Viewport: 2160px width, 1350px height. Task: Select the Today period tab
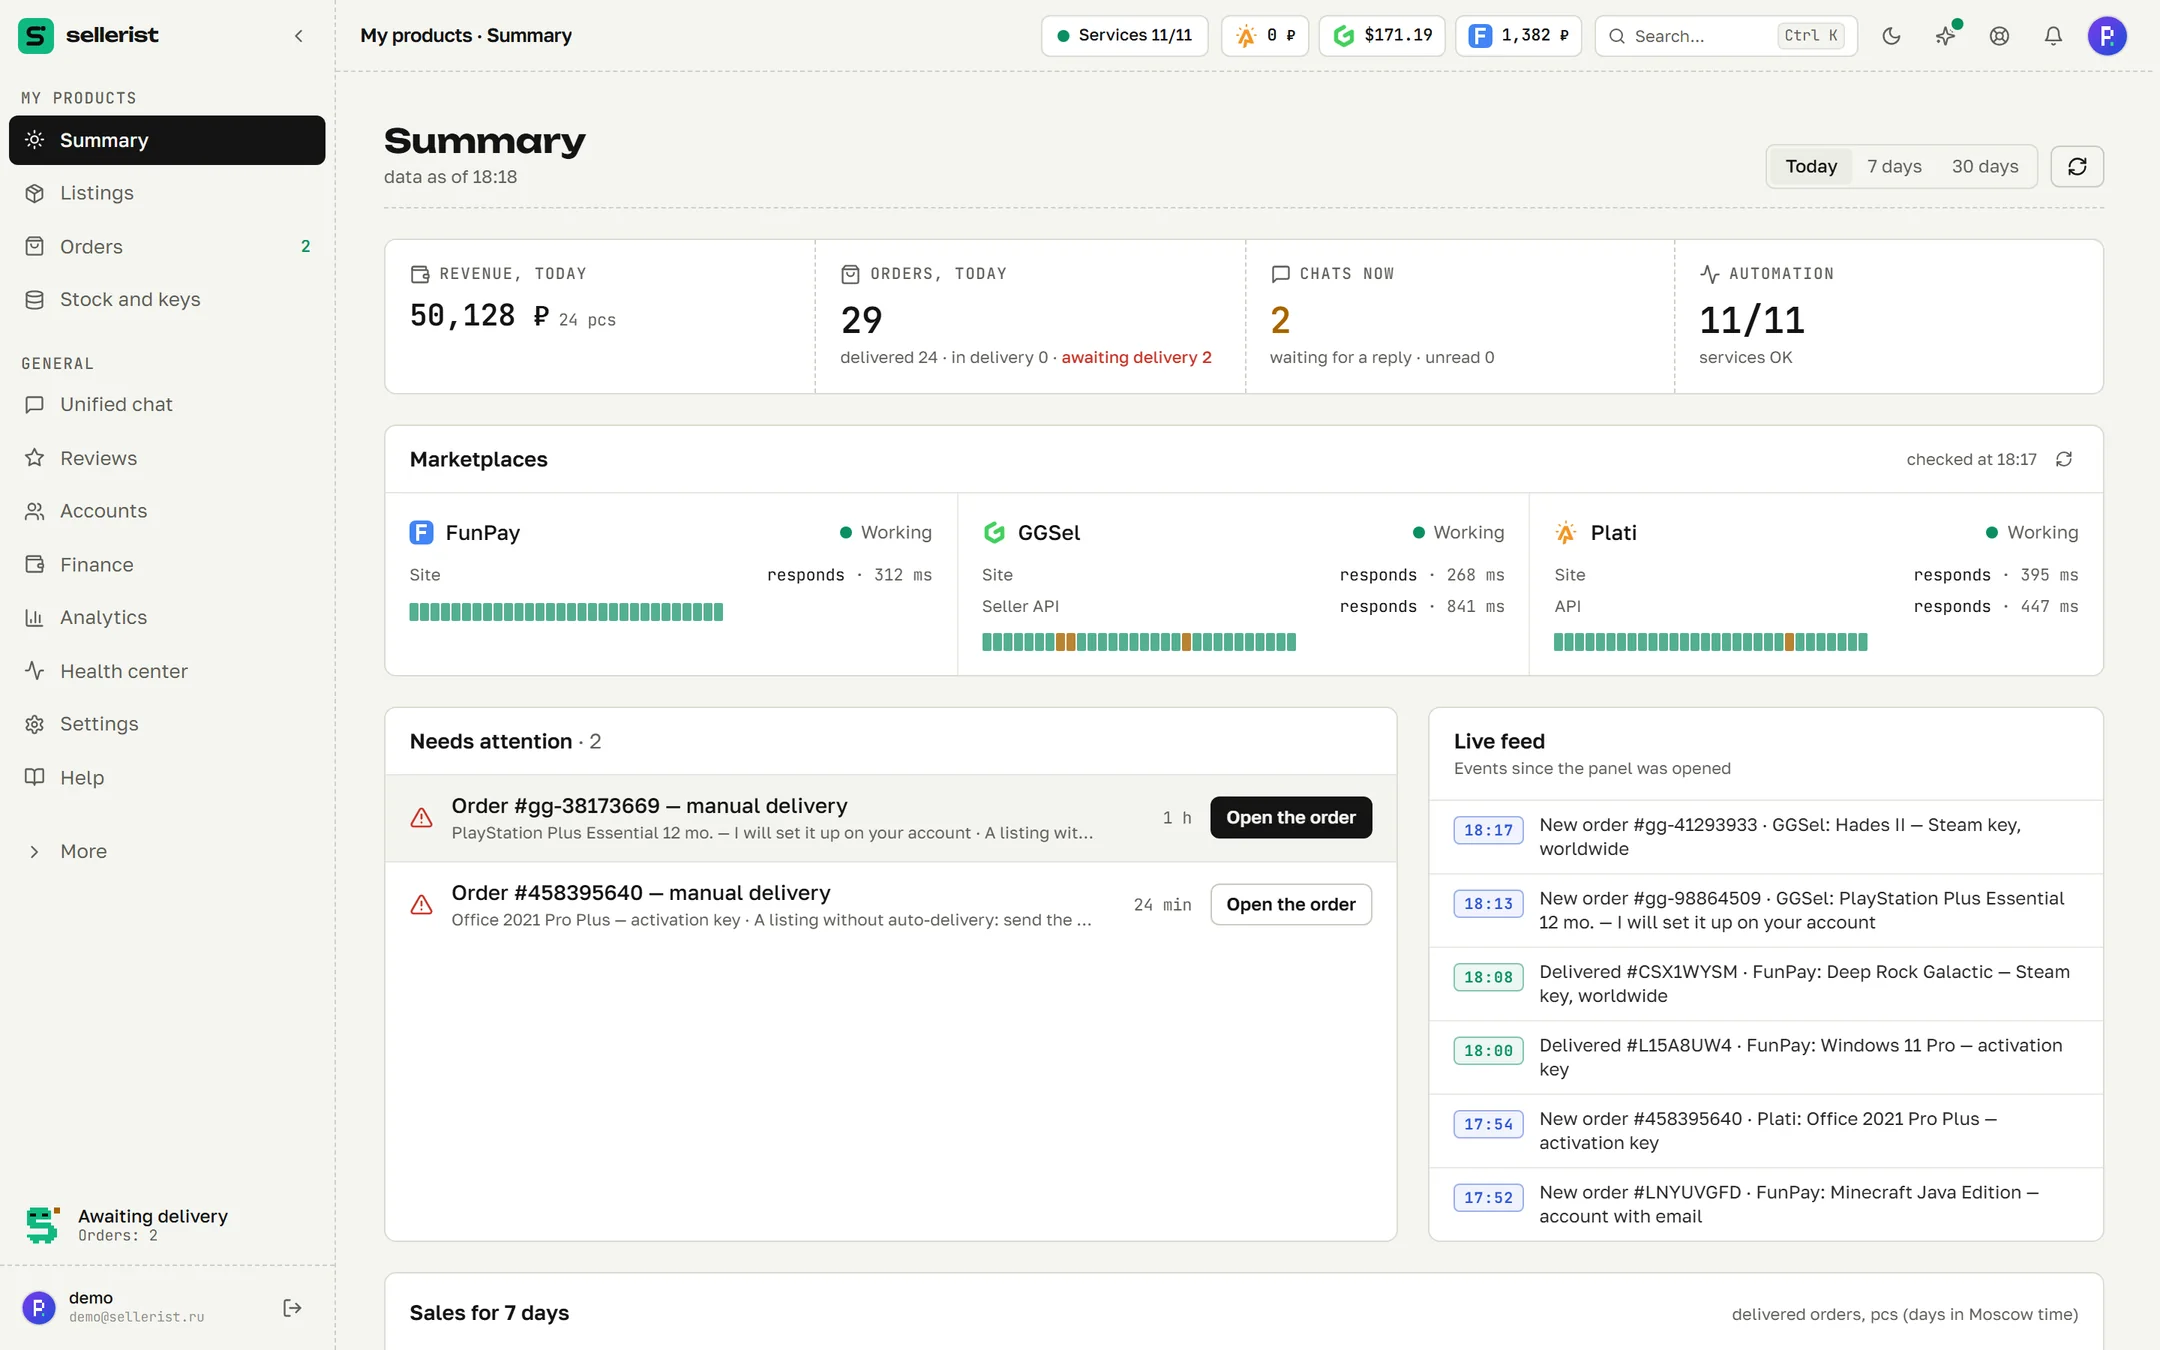pyautogui.click(x=1811, y=166)
